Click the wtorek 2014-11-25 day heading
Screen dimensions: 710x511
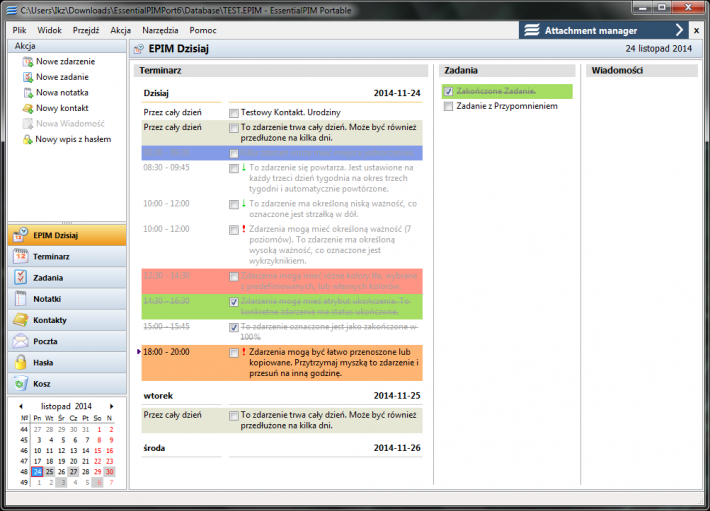(x=282, y=396)
